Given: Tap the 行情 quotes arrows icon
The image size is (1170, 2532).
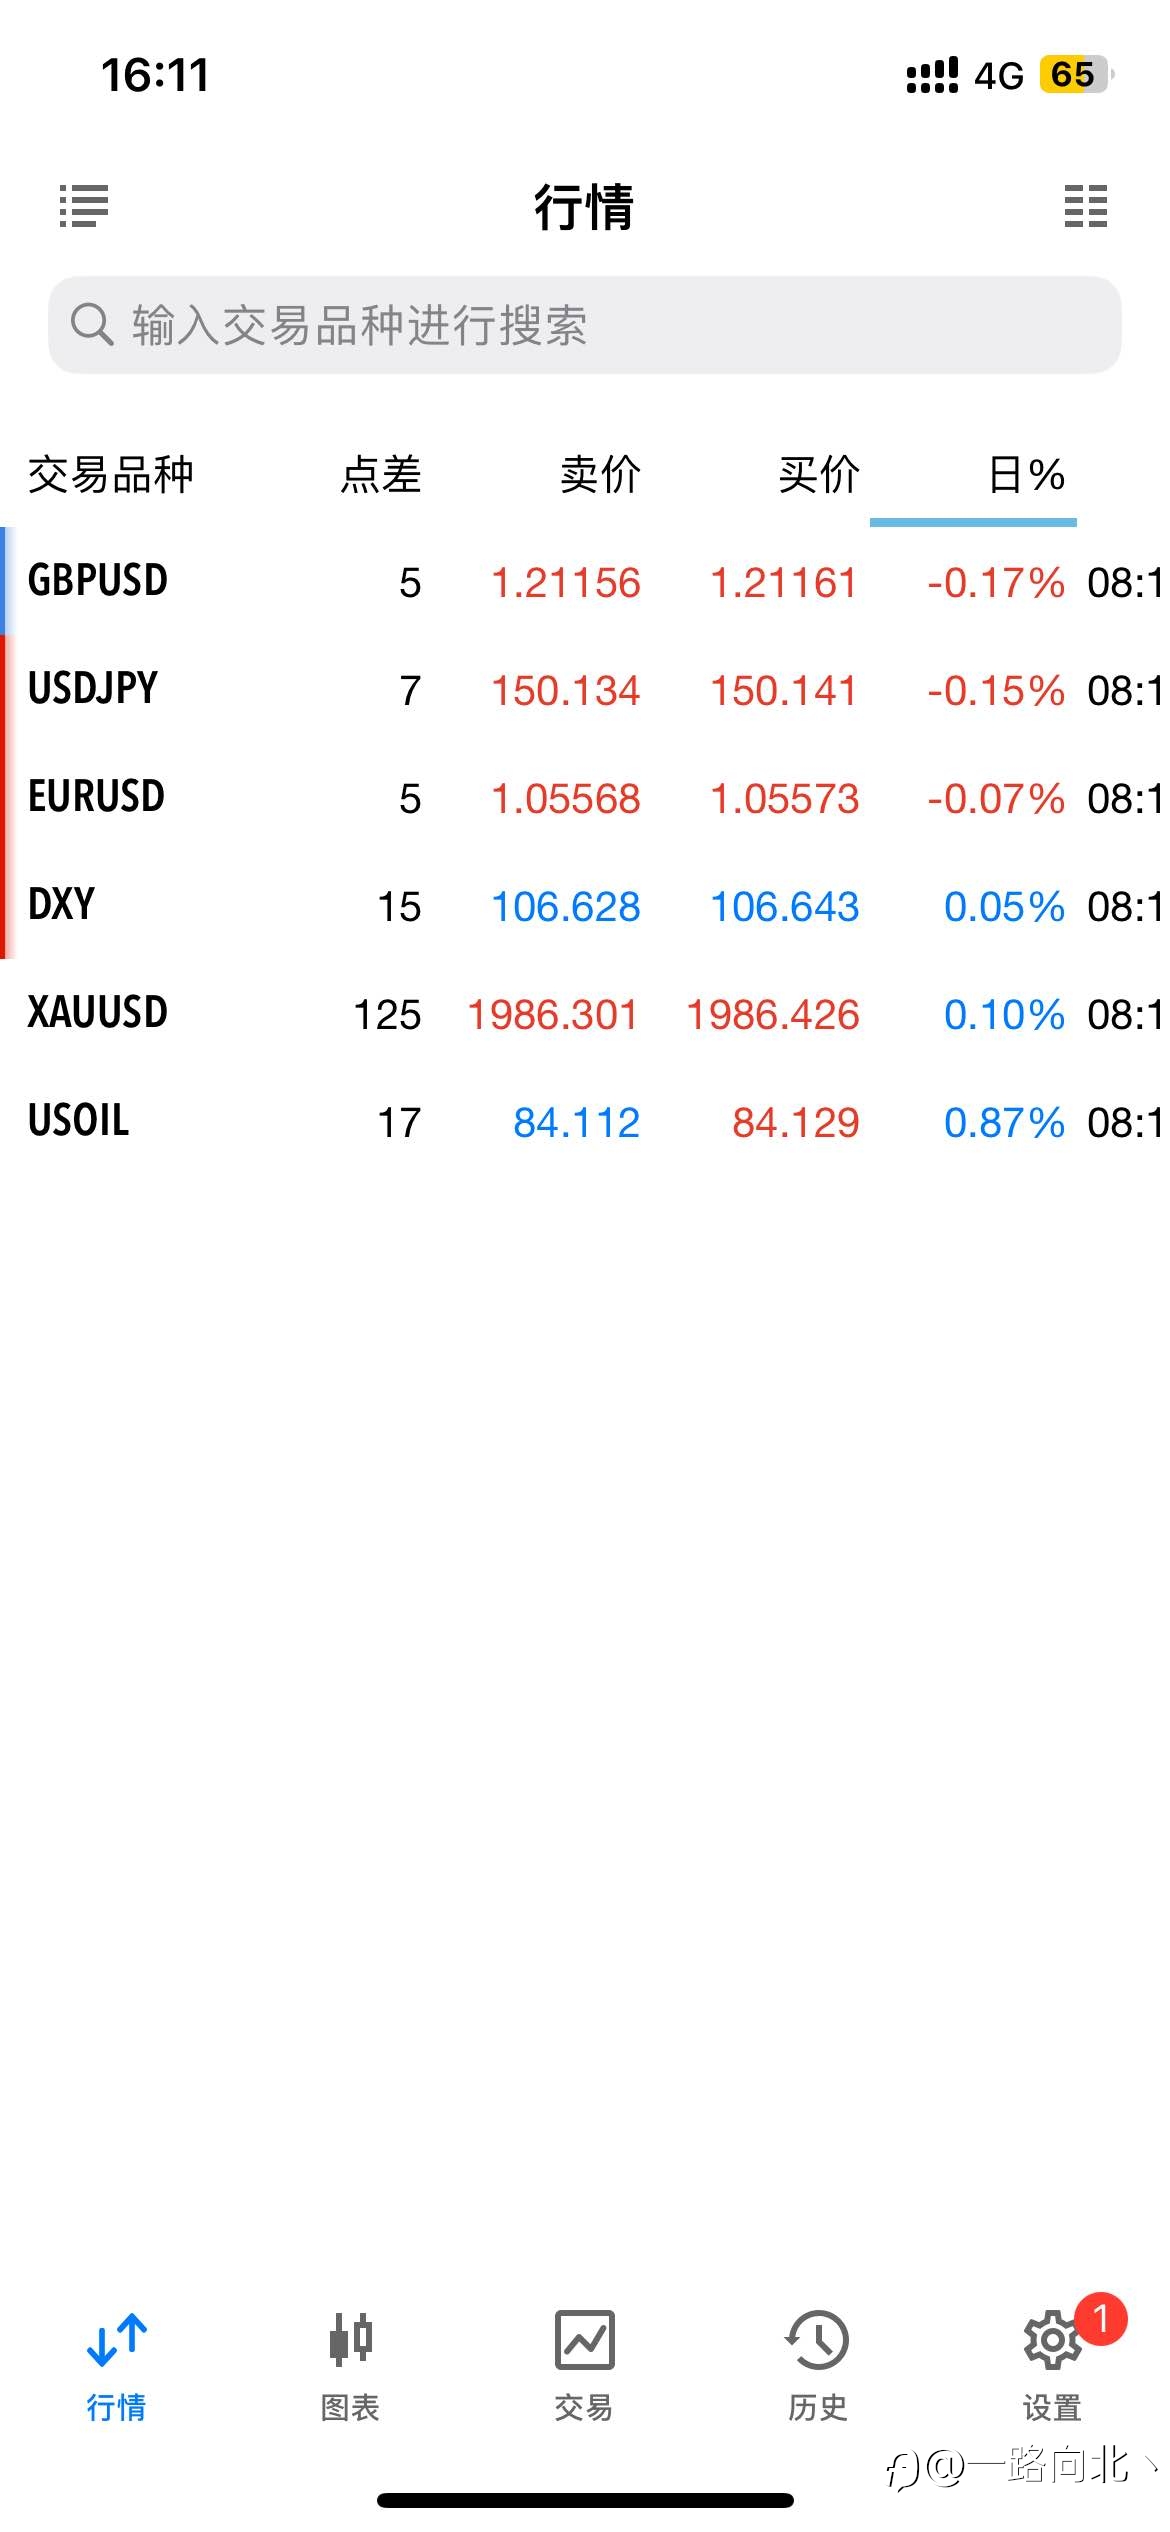Looking at the screenshot, I should point(117,2339).
